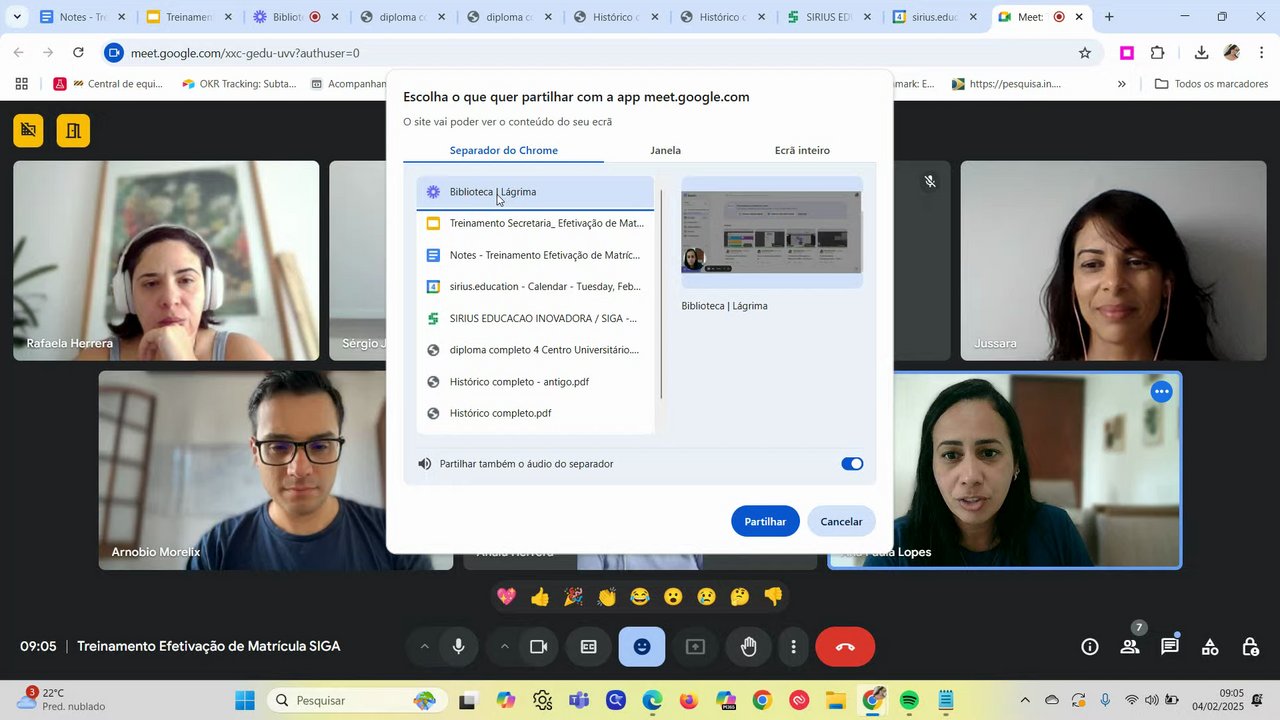Click the Partilhar button
1280x720 pixels.
coord(765,521)
